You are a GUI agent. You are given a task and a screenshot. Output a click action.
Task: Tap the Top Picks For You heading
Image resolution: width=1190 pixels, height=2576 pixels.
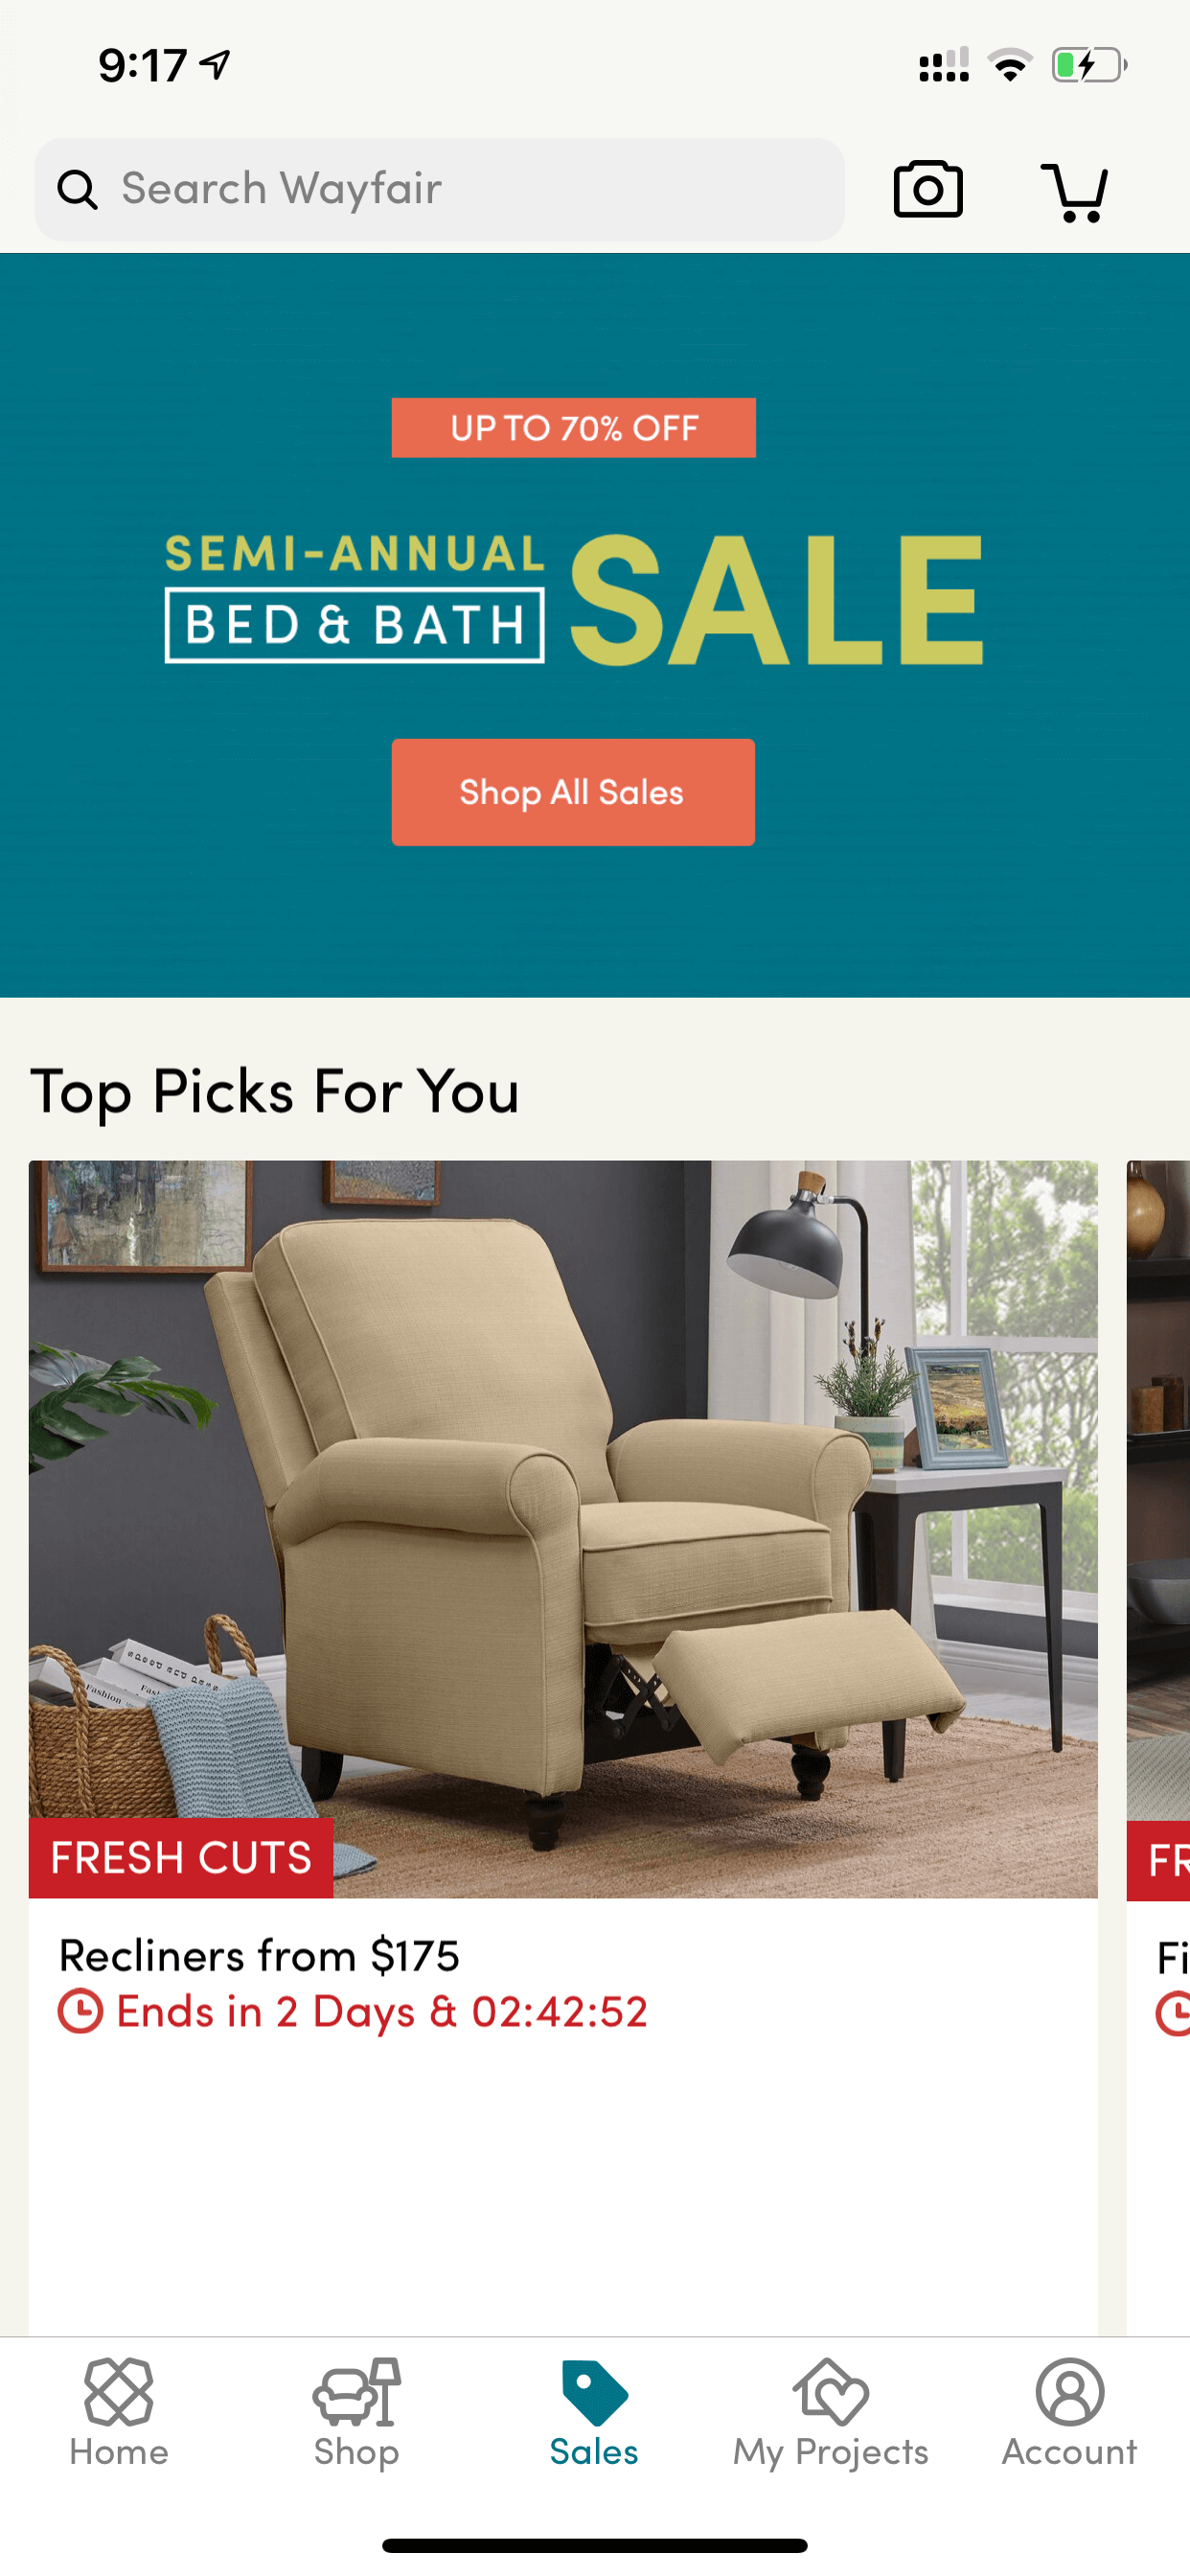[x=275, y=1091]
